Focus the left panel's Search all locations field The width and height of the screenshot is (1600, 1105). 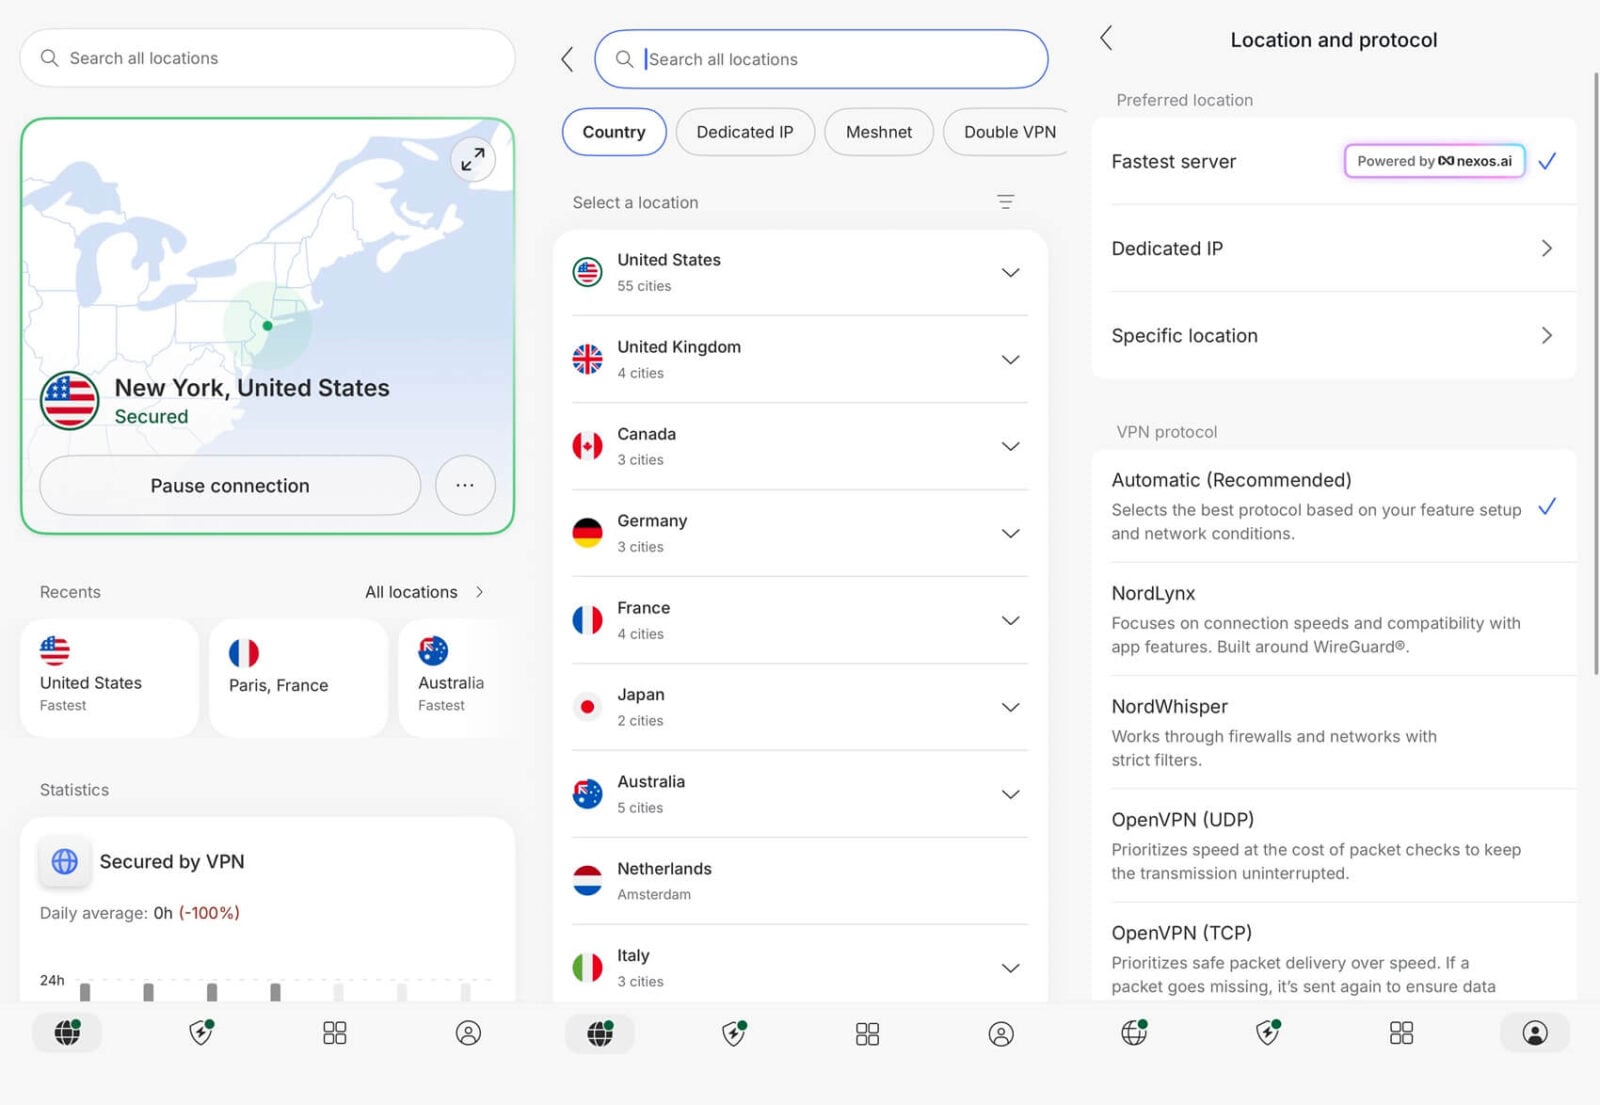point(268,58)
